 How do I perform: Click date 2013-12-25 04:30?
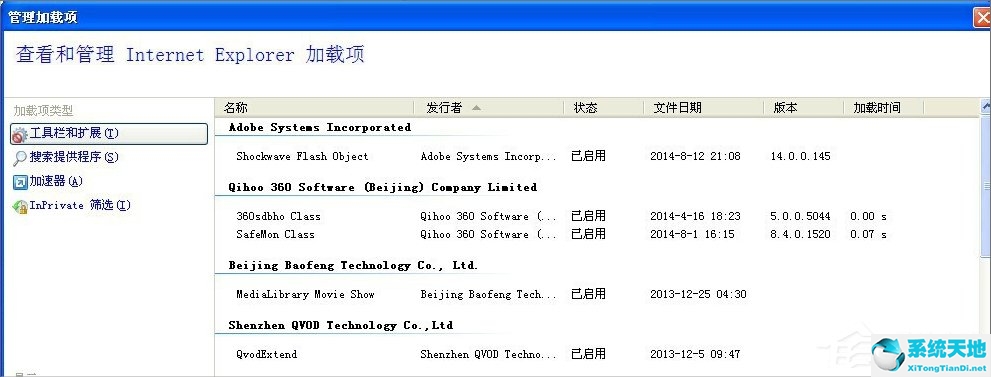tap(698, 294)
